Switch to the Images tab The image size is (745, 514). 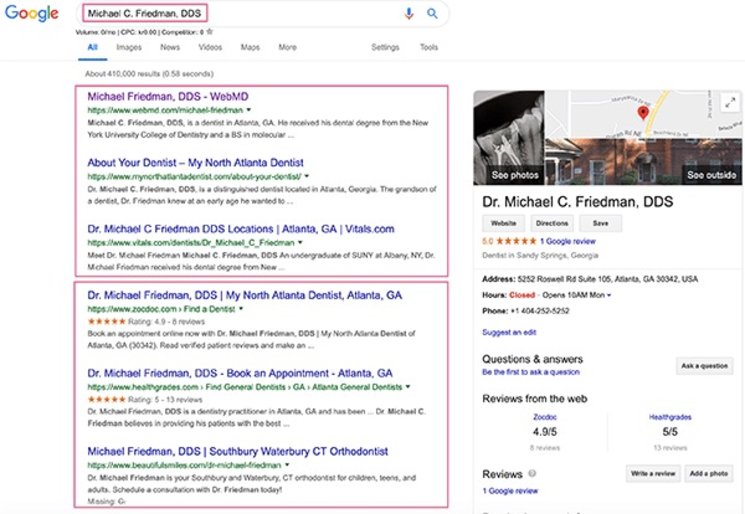[x=129, y=47]
